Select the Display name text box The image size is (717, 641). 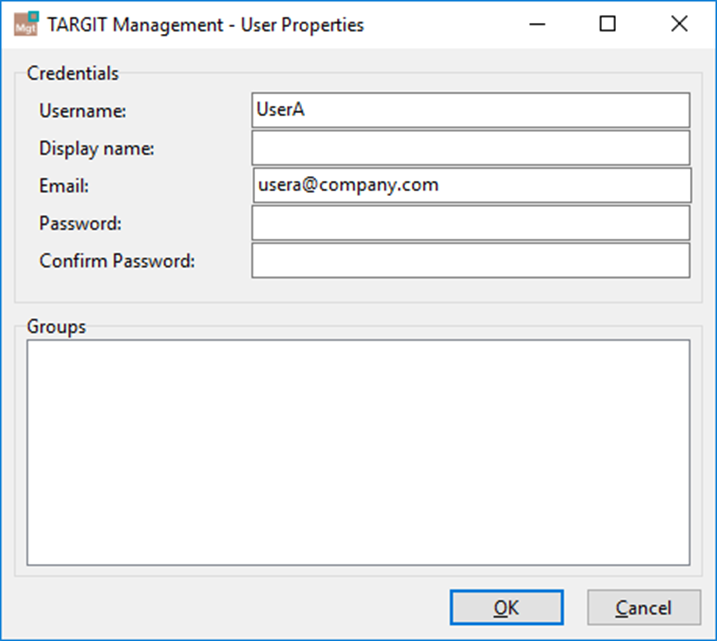coord(471,148)
